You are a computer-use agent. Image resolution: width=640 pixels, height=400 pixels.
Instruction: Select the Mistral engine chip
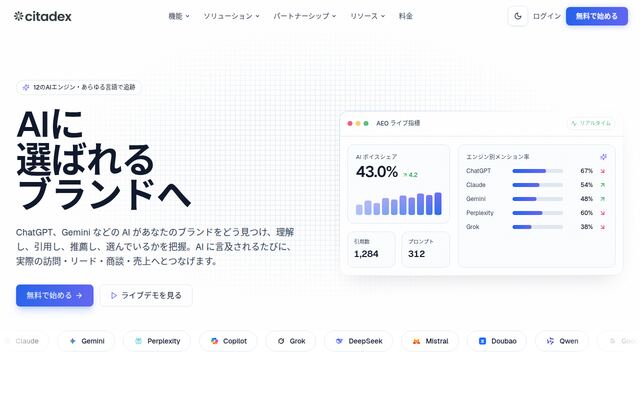pos(430,341)
